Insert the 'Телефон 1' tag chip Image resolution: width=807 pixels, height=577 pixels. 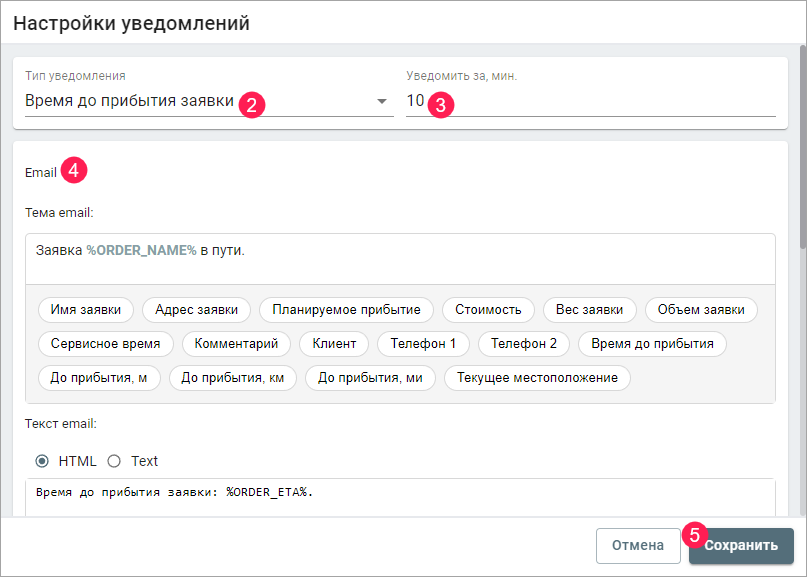tap(423, 344)
